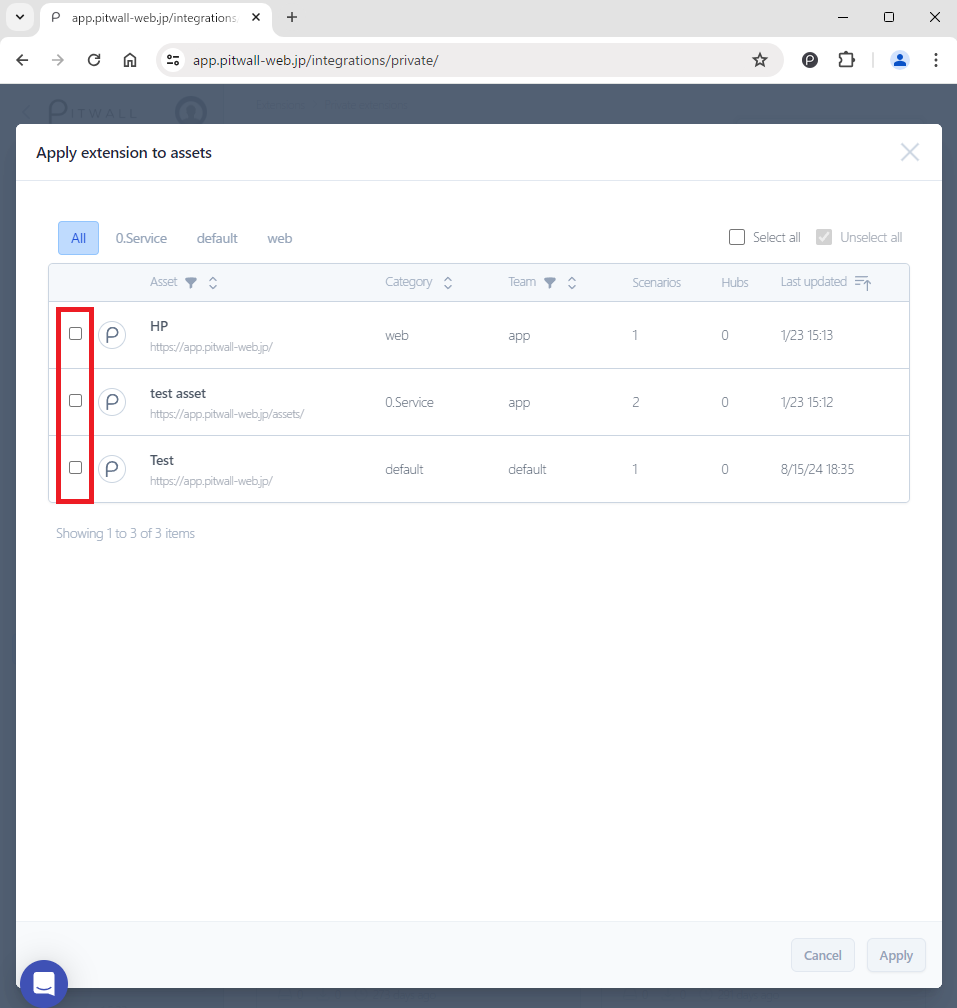Select the 0.Service filter tab
Image resolution: width=957 pixels, height=1008 pixels.
coord(141,238)
